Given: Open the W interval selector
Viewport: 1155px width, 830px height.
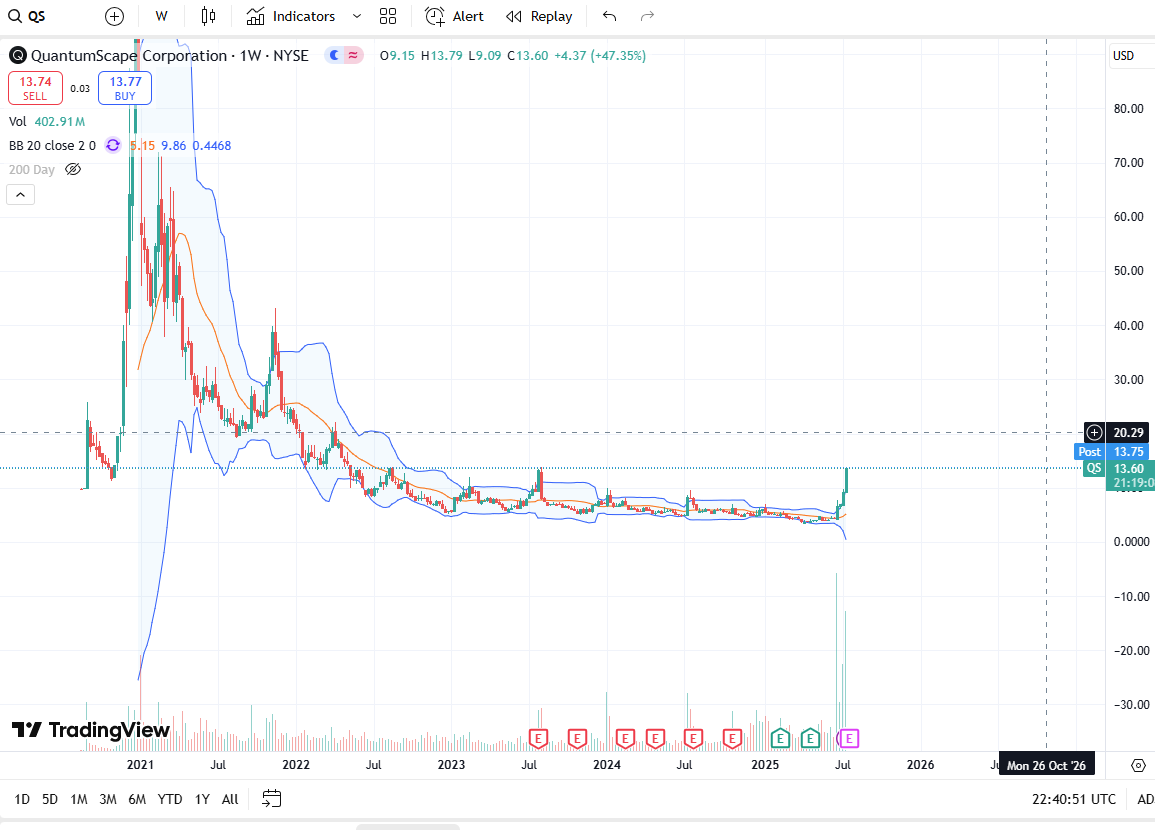Looking at the screenshot, I should coord(161,16).
